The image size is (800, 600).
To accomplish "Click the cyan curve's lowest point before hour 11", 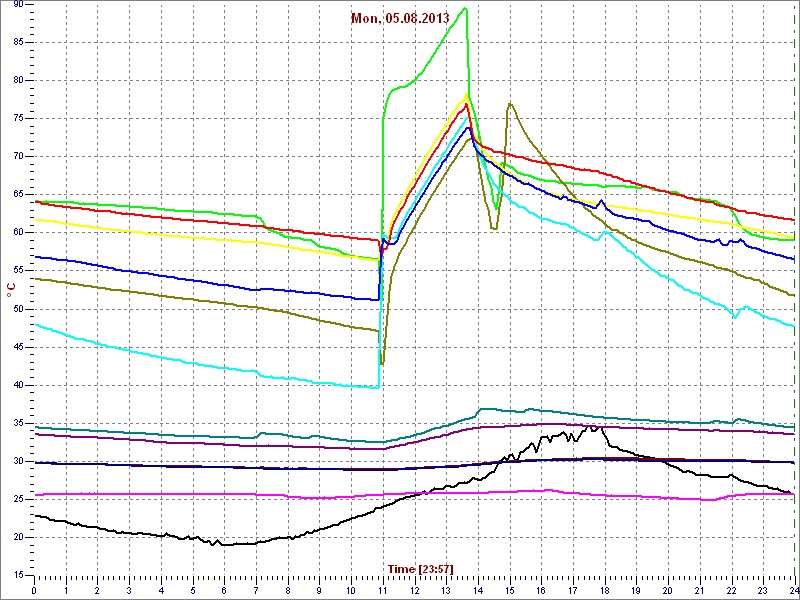I will click(x=377, y=388).
